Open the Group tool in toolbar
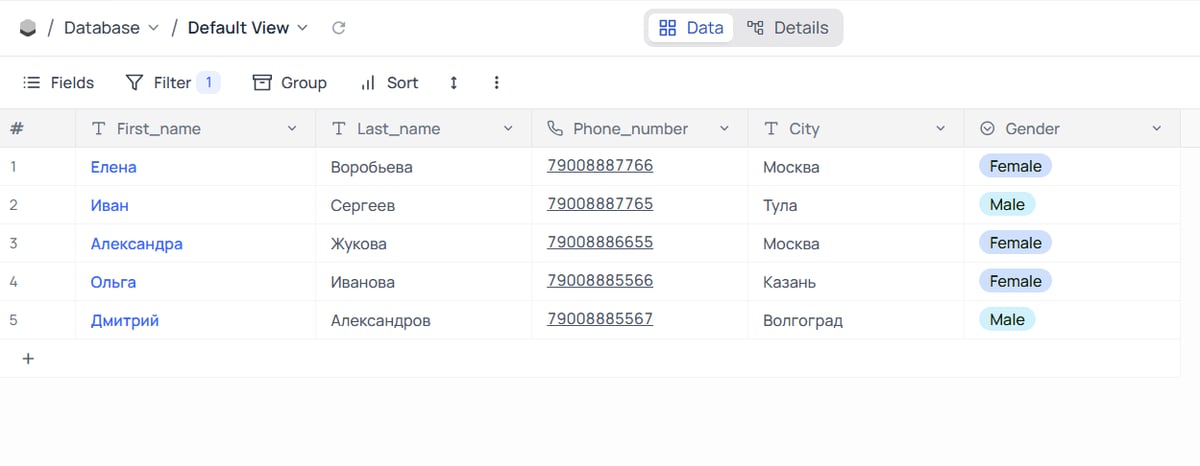 coord(290,83)
